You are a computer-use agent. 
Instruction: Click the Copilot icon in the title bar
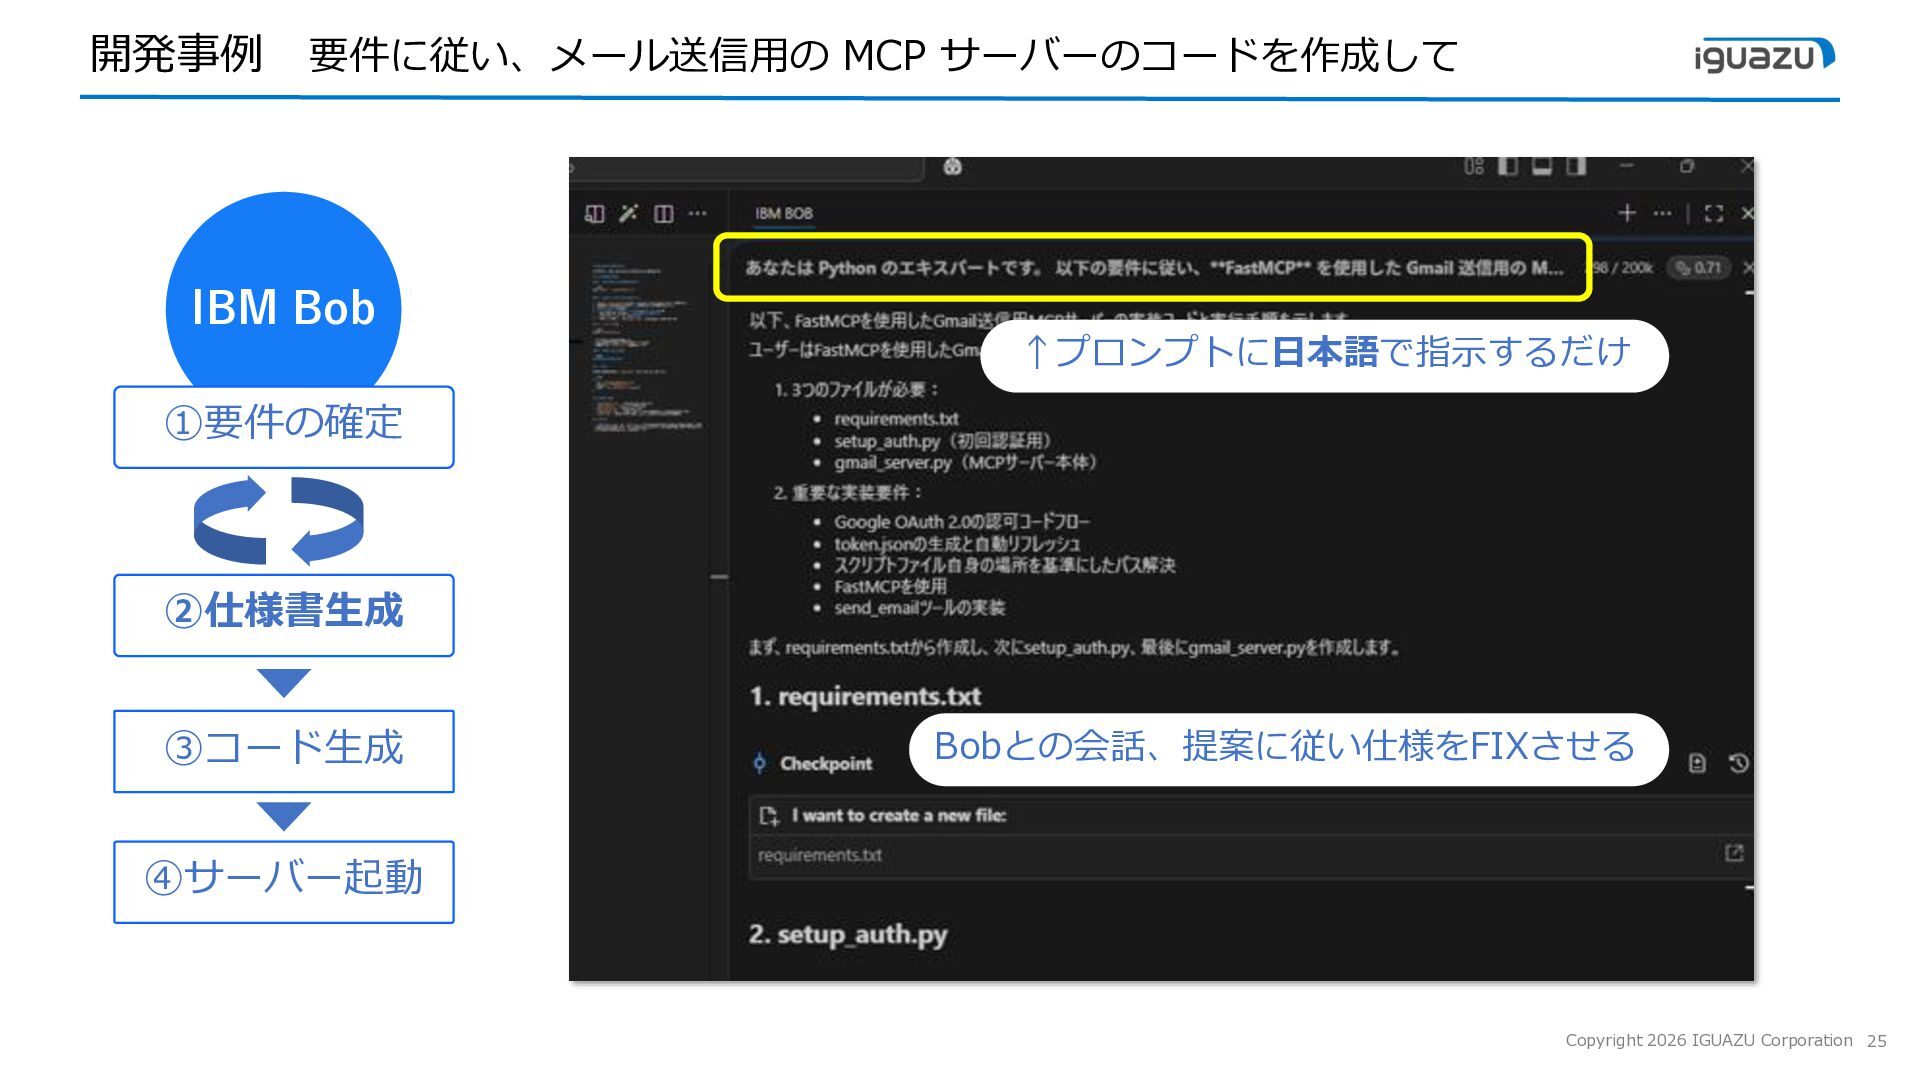pos(952,167)
